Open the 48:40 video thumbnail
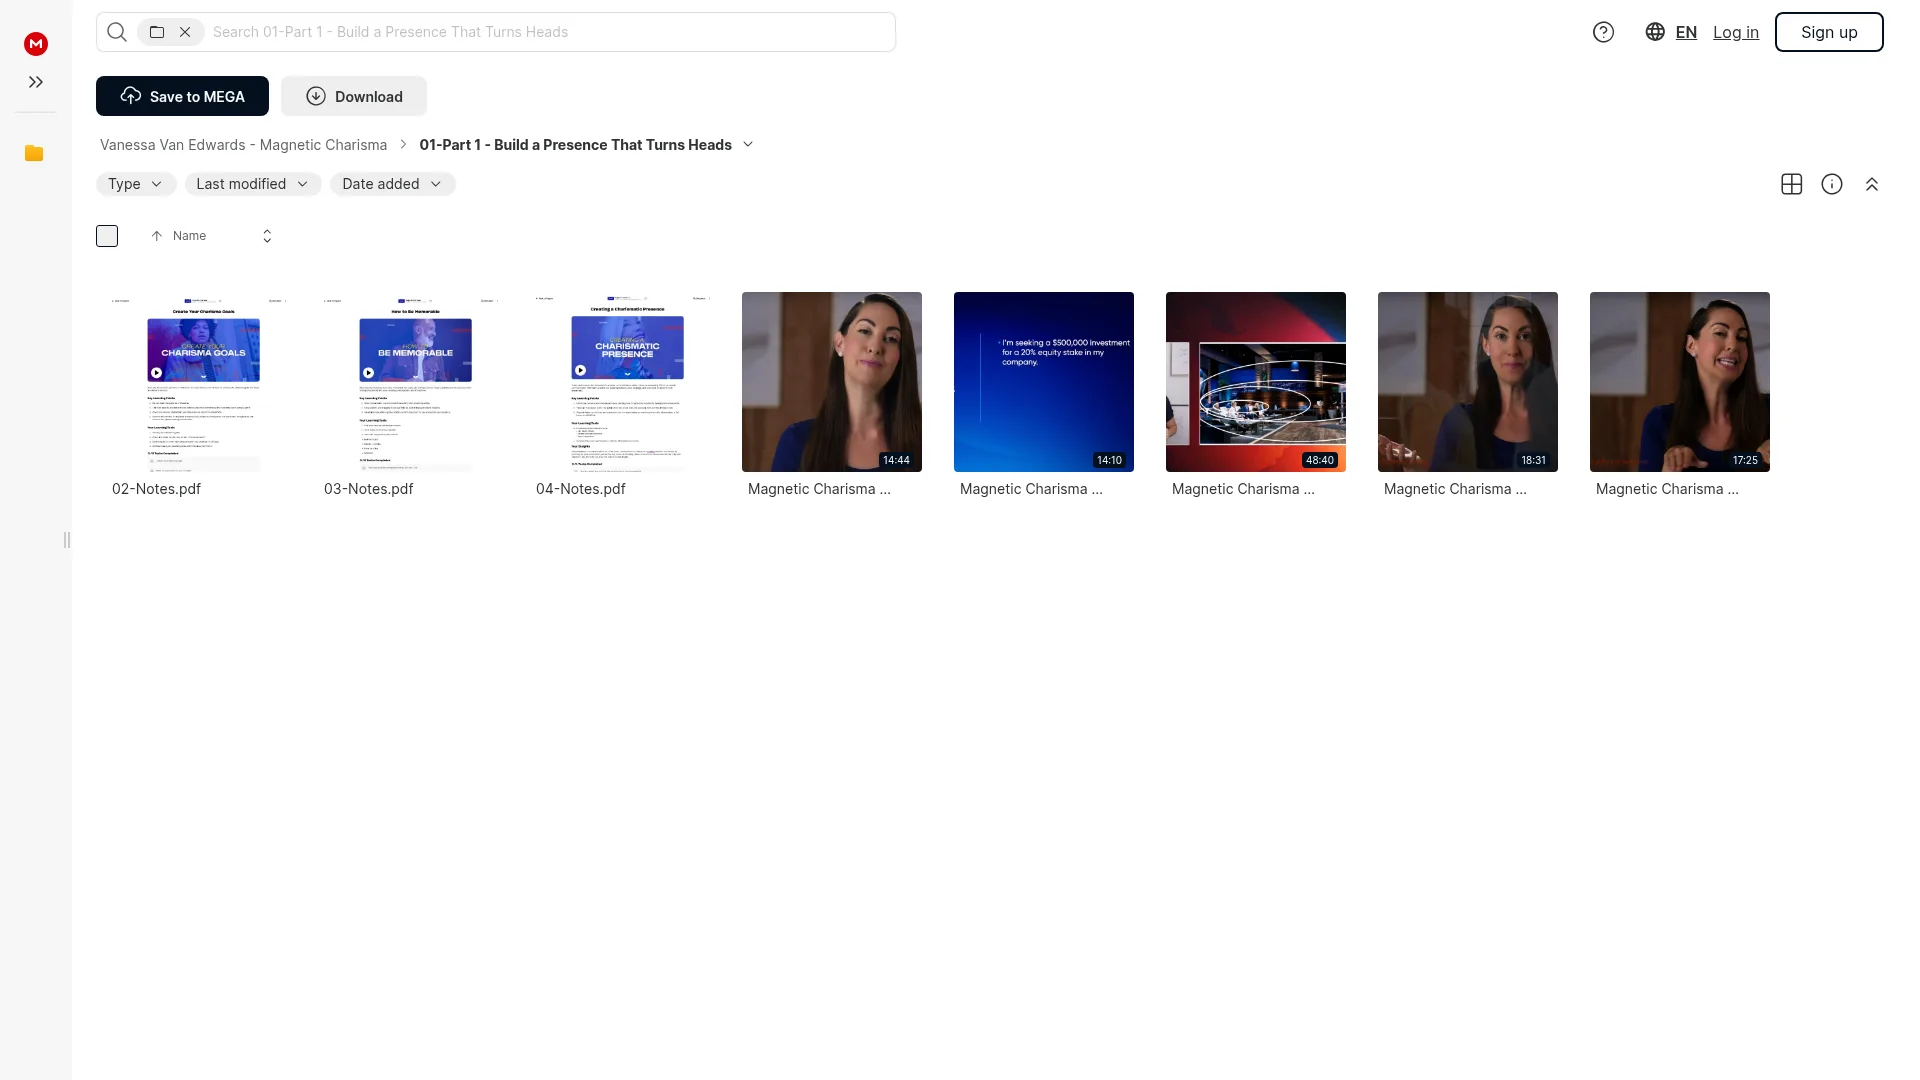Screen dimensions: 1920x1080 (1256, 382)
